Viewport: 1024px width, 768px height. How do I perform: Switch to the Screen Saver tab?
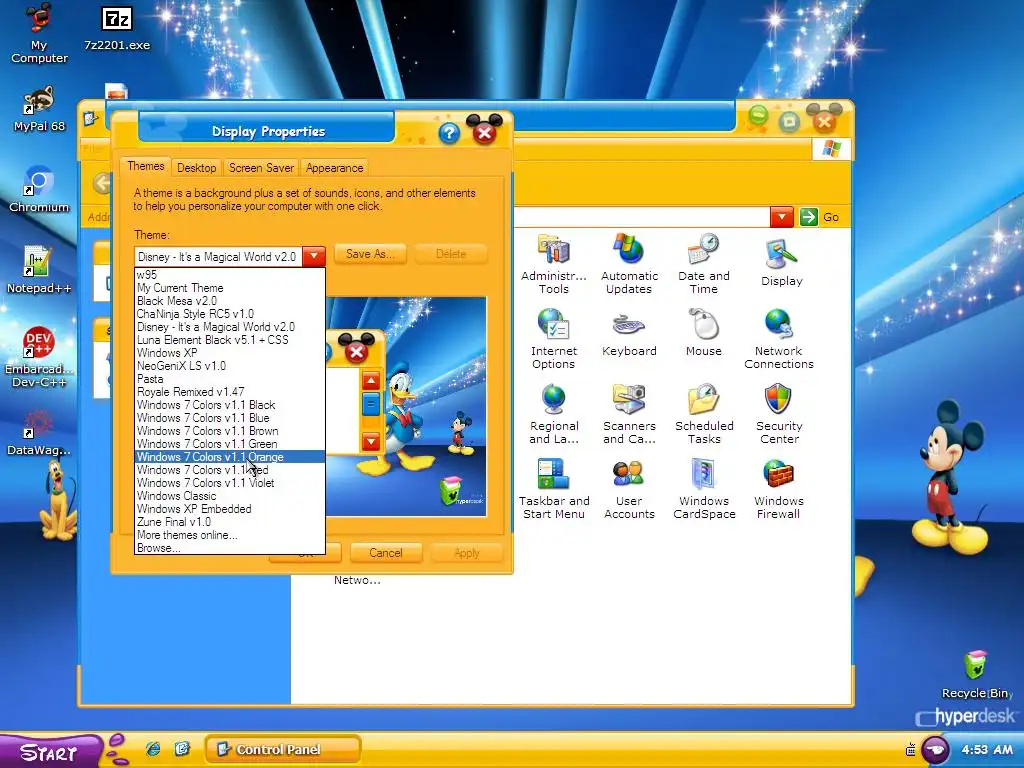click(261, 168)
